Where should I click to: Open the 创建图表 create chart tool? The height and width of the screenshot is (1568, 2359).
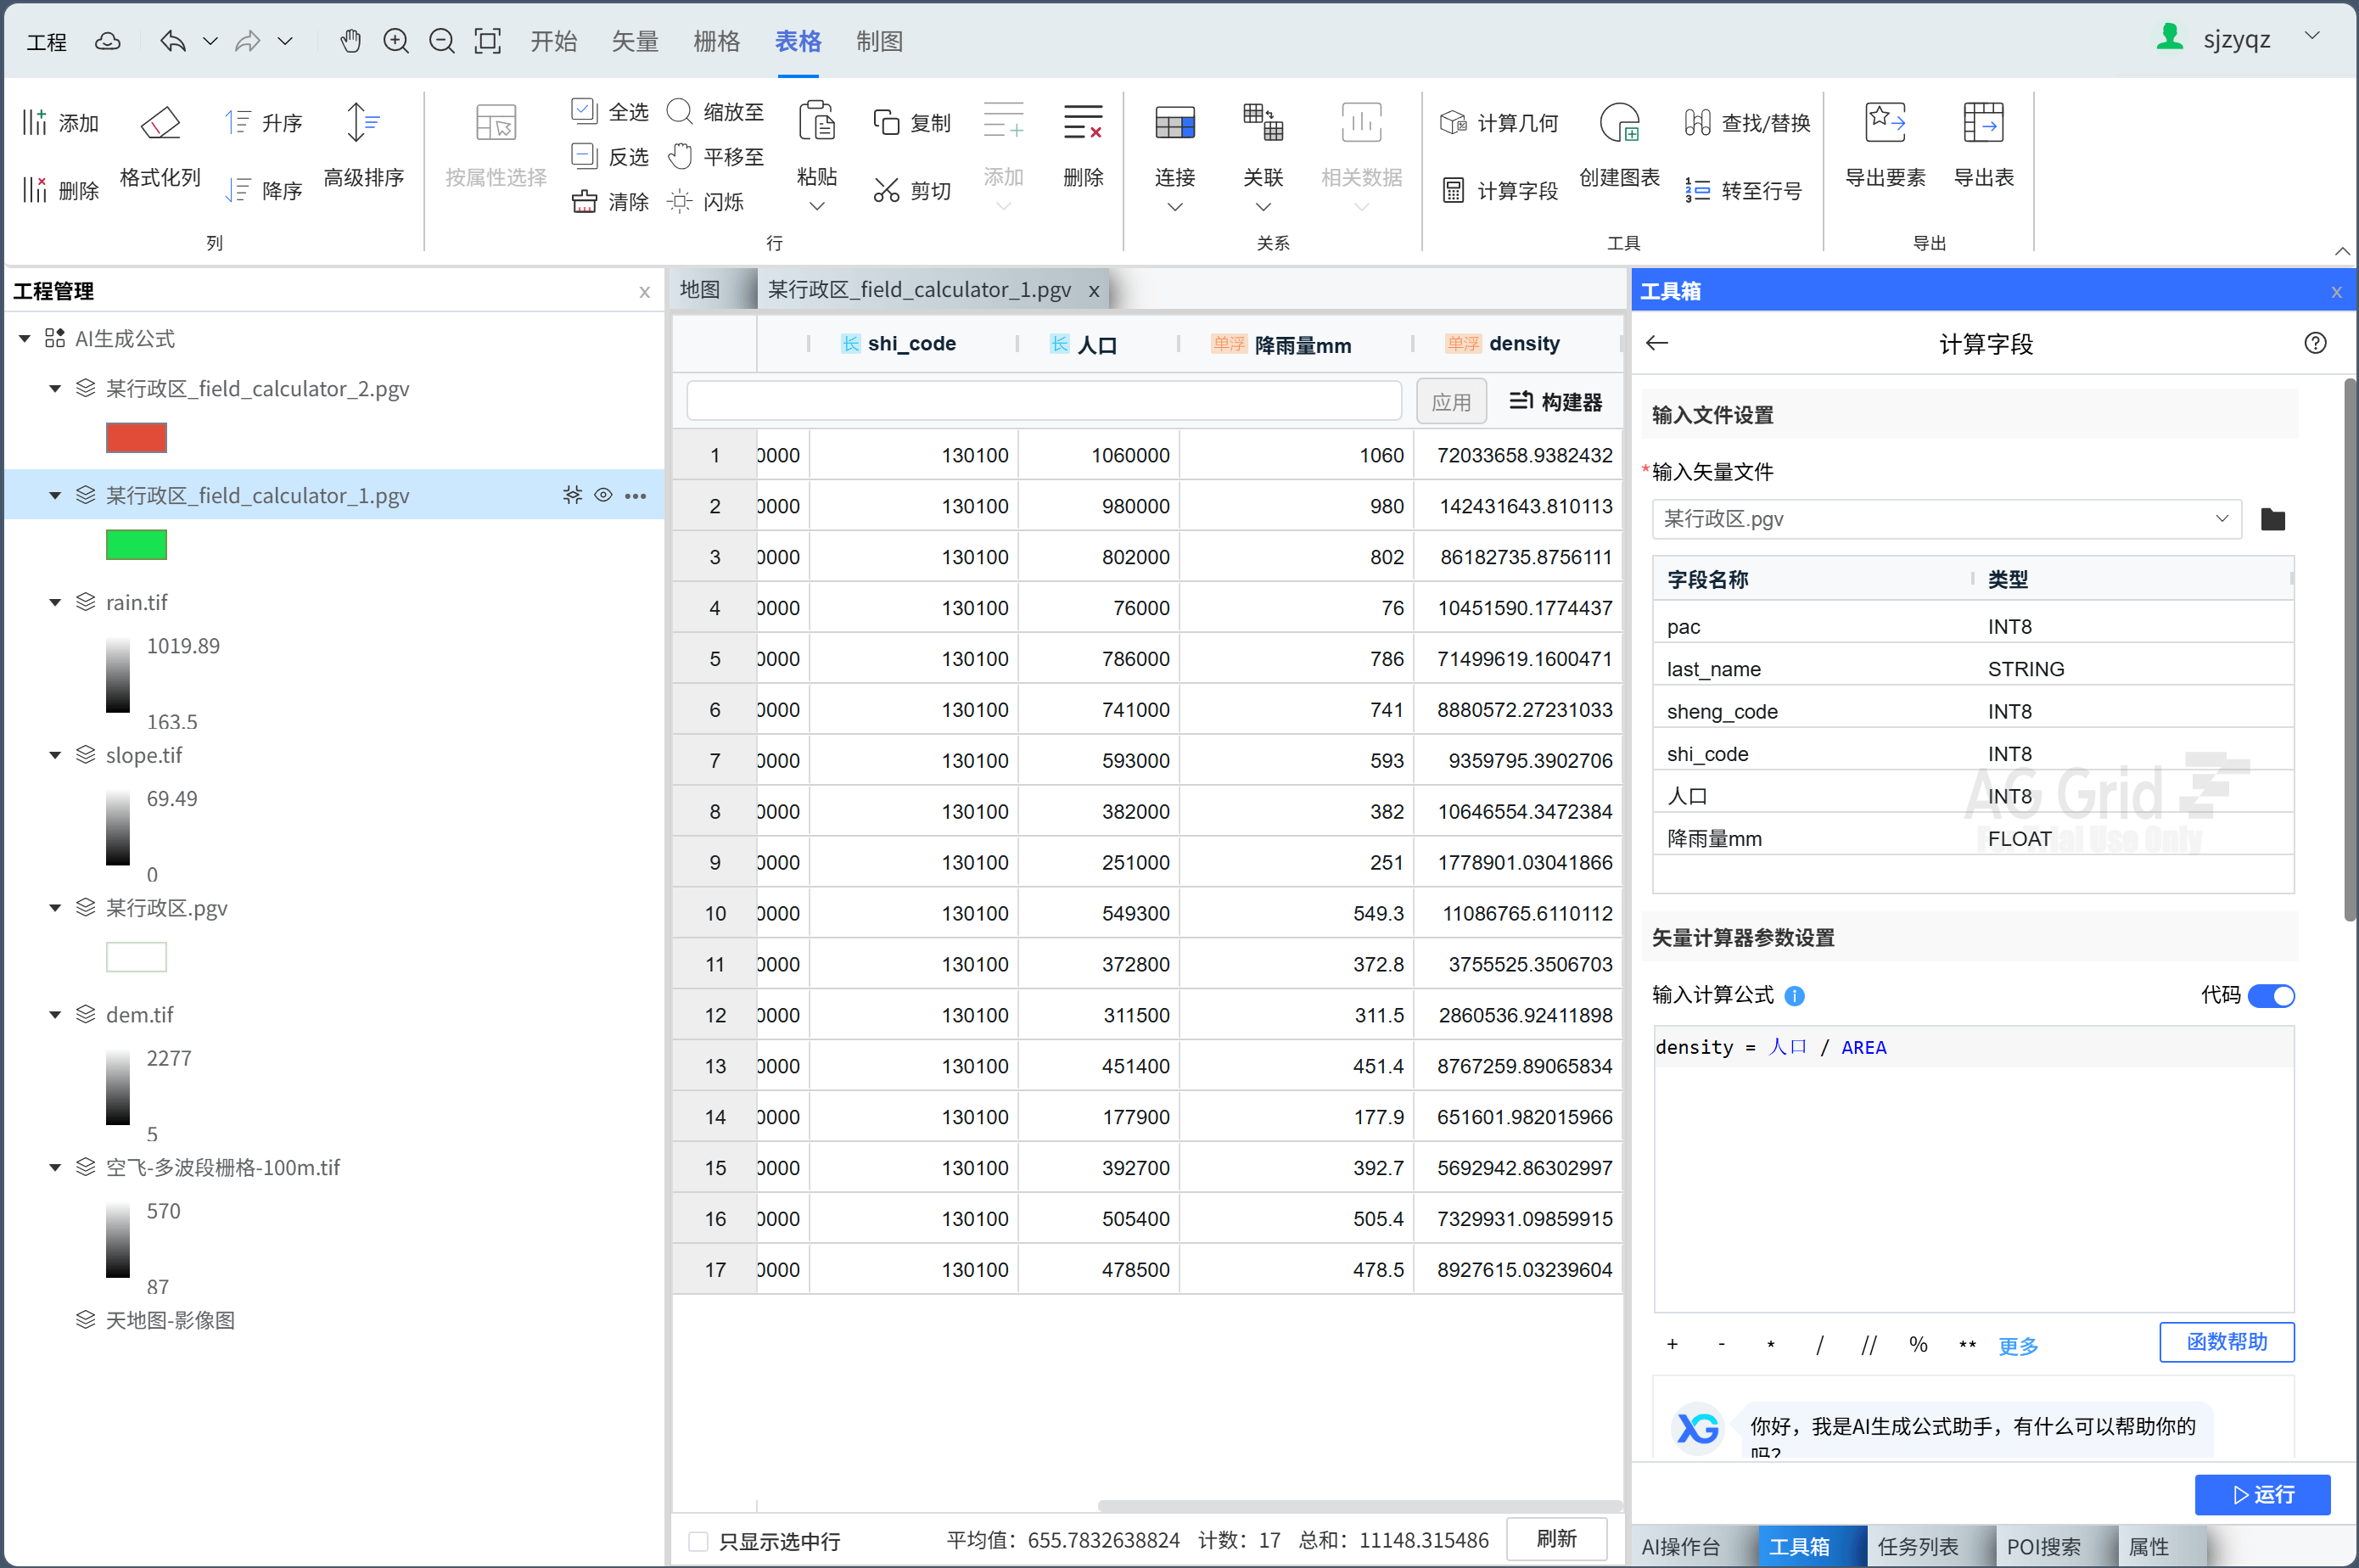[x=1618, y=124]
